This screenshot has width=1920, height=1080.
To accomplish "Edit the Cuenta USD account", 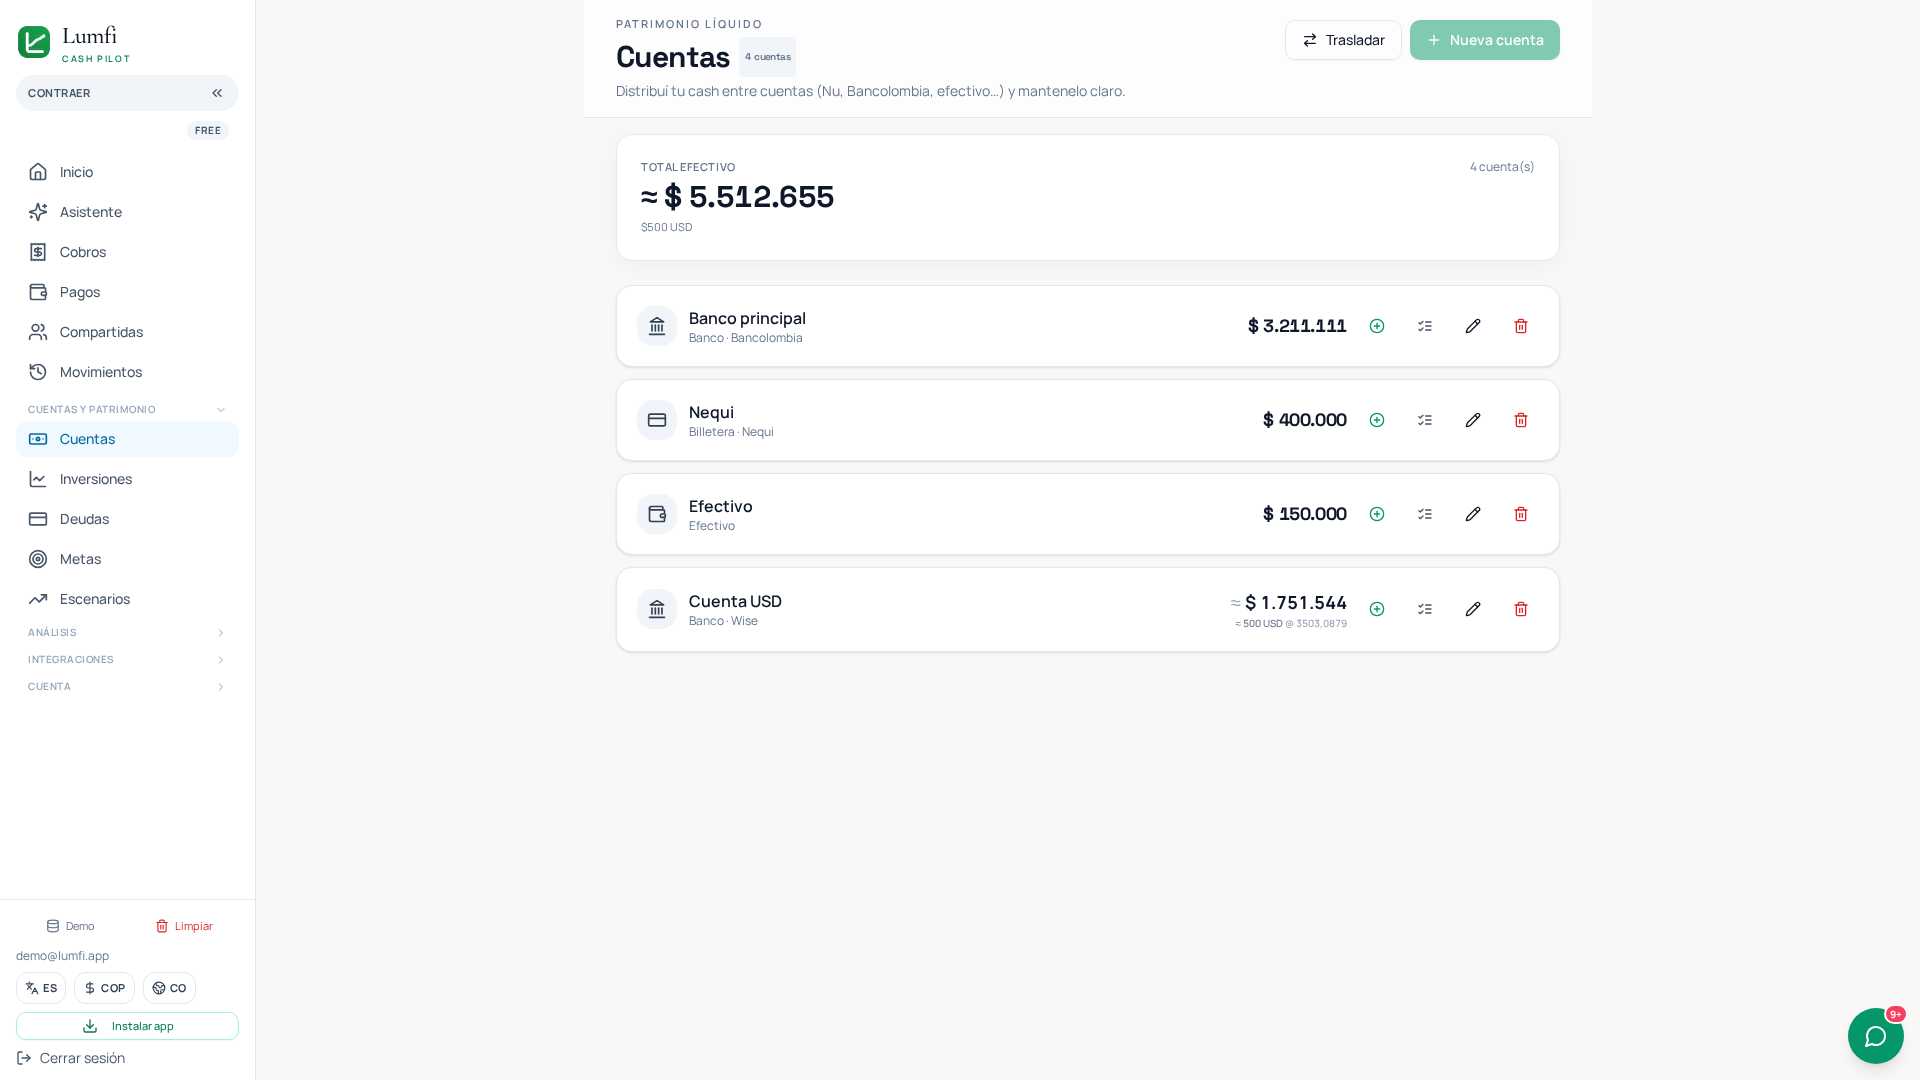I will [x=1473, y=609].
